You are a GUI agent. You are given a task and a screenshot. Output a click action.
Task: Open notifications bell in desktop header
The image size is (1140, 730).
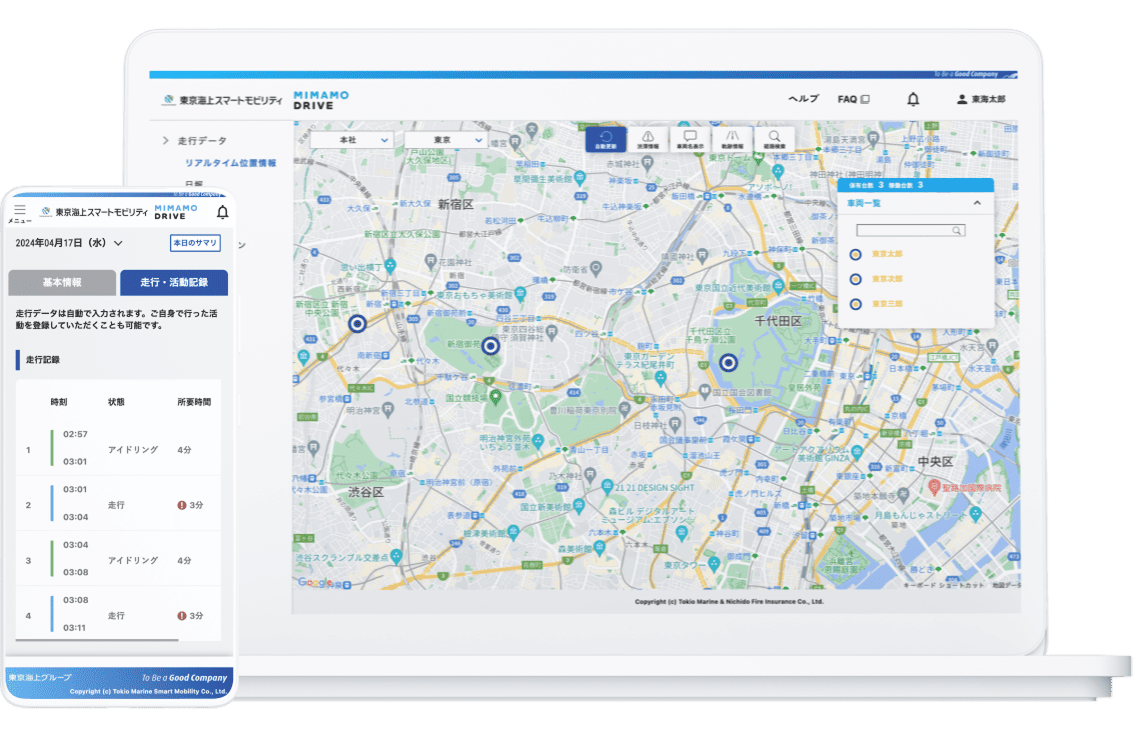click(x=913, y=99)
